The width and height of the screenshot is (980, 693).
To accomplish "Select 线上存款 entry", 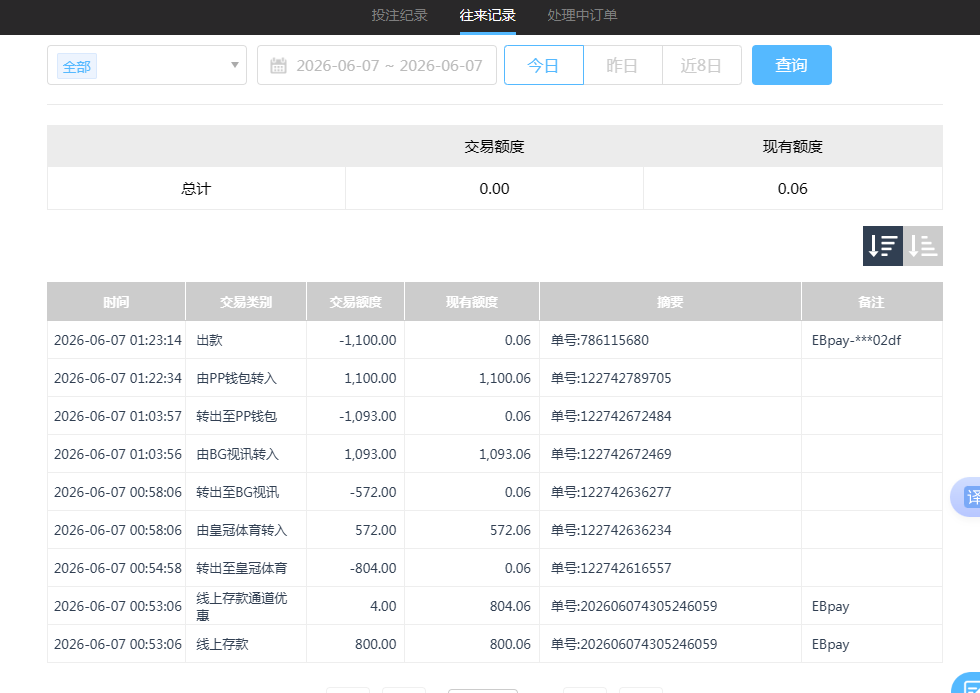I will coord(222,644).
